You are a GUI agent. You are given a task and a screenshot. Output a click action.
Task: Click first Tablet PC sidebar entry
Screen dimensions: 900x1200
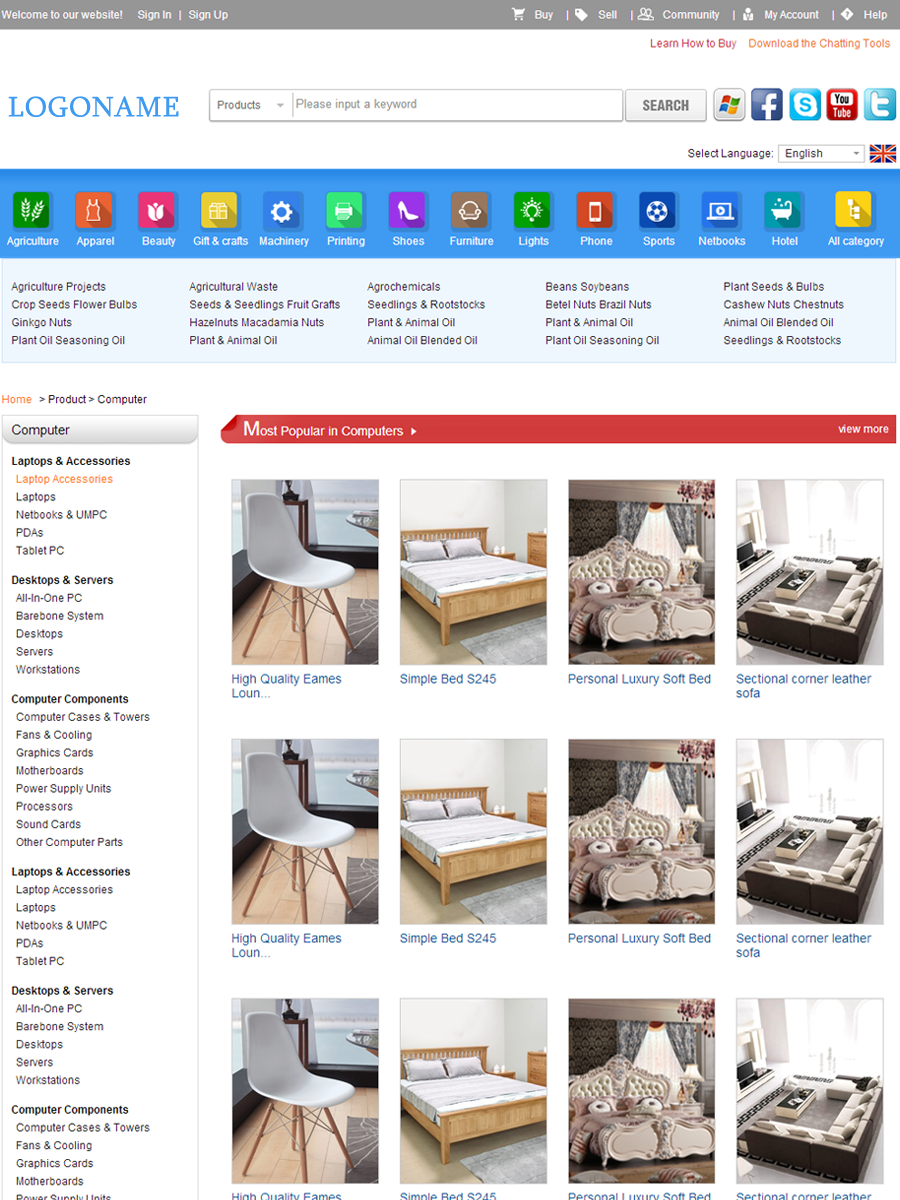point(40,551)
